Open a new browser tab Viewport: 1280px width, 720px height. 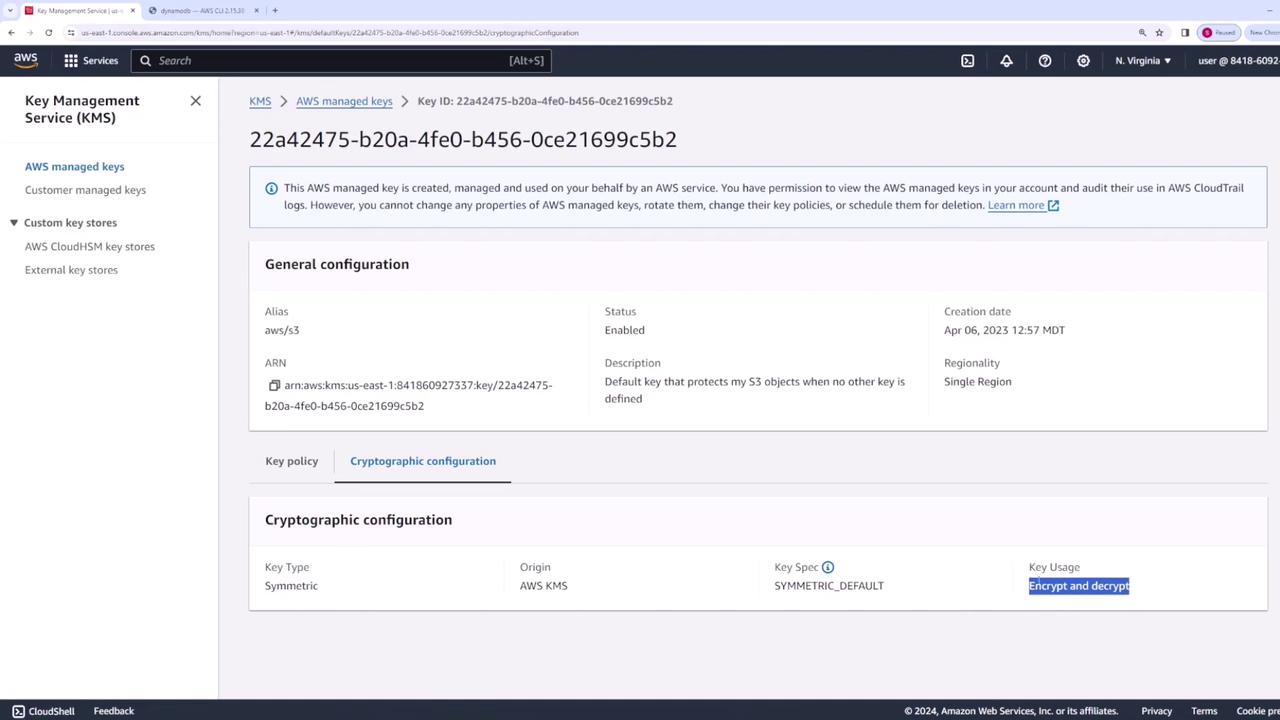click(275, 11)
